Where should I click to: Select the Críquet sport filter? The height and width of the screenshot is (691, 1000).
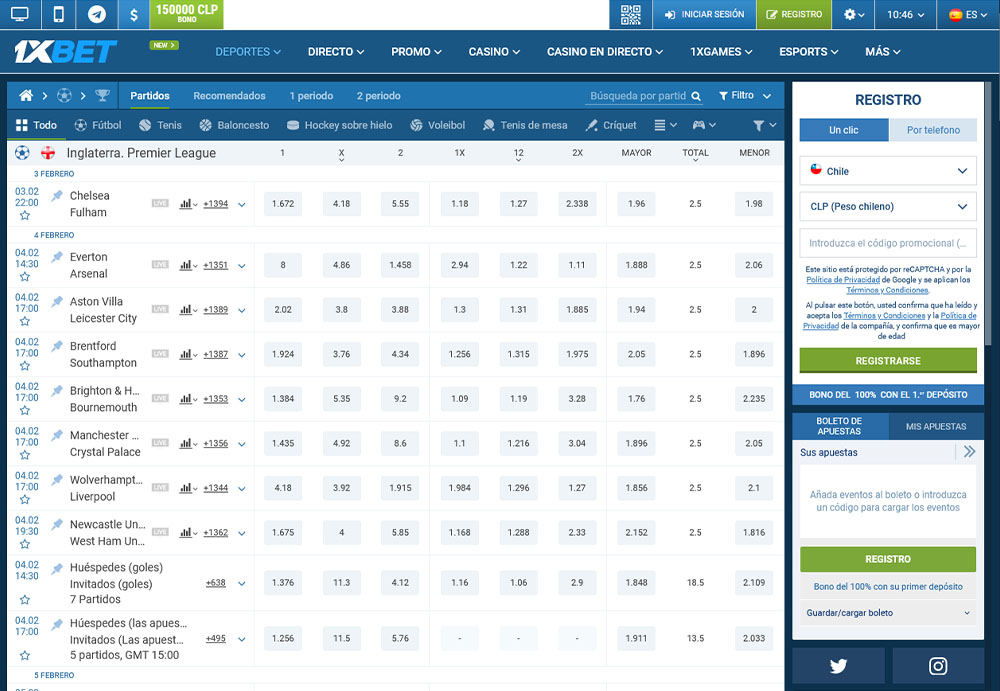click(x=610, y=125)
